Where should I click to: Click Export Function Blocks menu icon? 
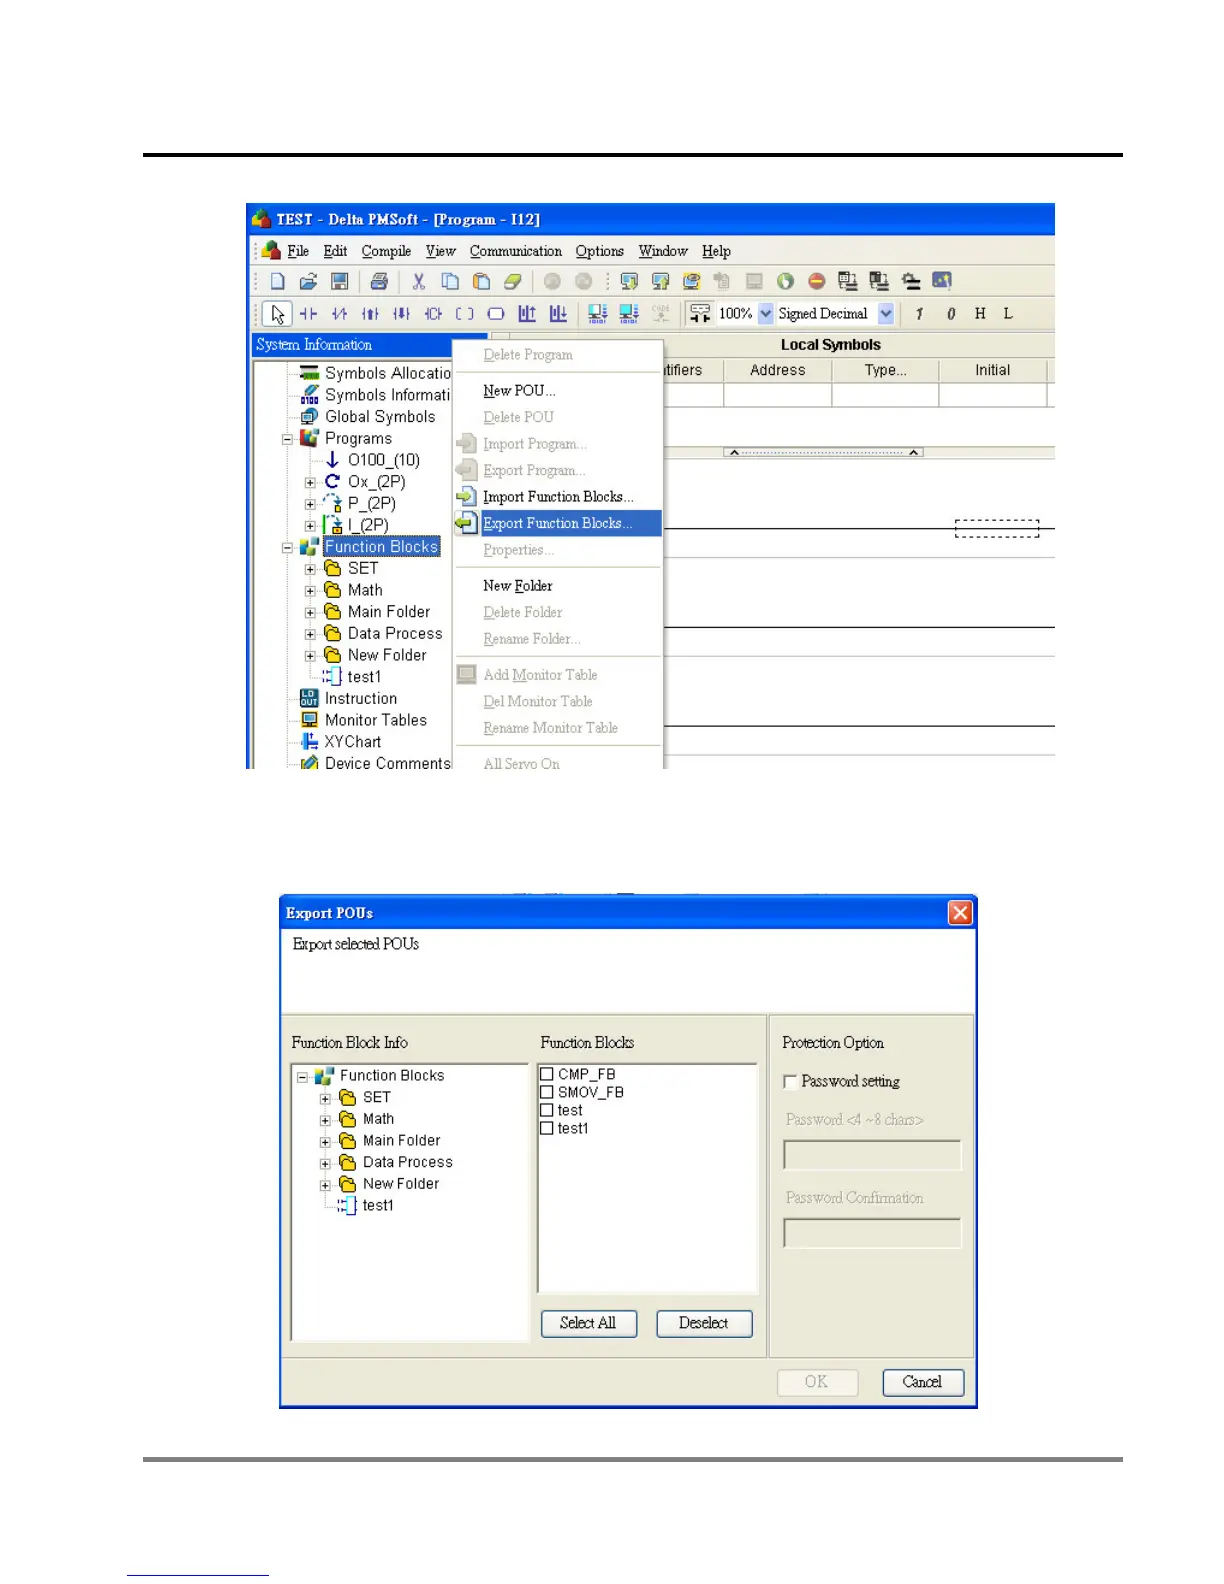click(x=466, y=523)
